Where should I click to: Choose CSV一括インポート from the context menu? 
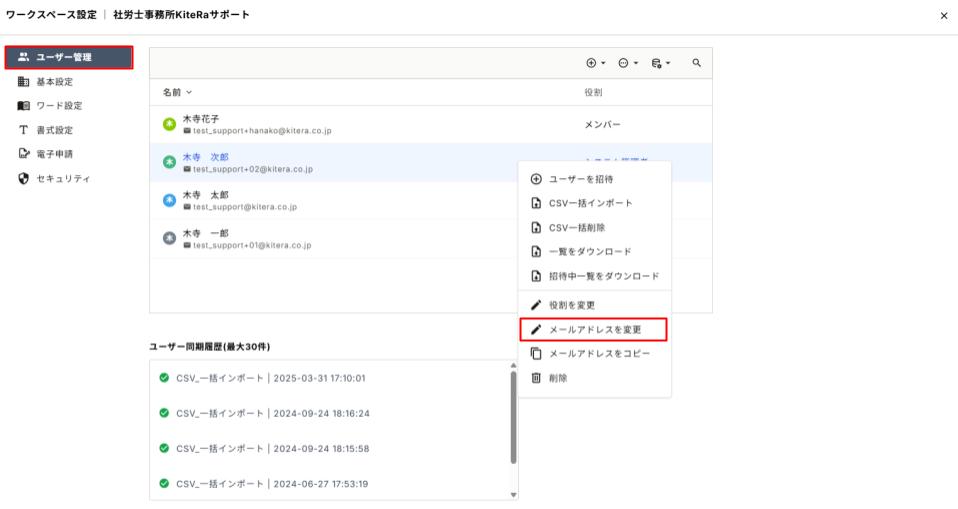click(594, 203)
